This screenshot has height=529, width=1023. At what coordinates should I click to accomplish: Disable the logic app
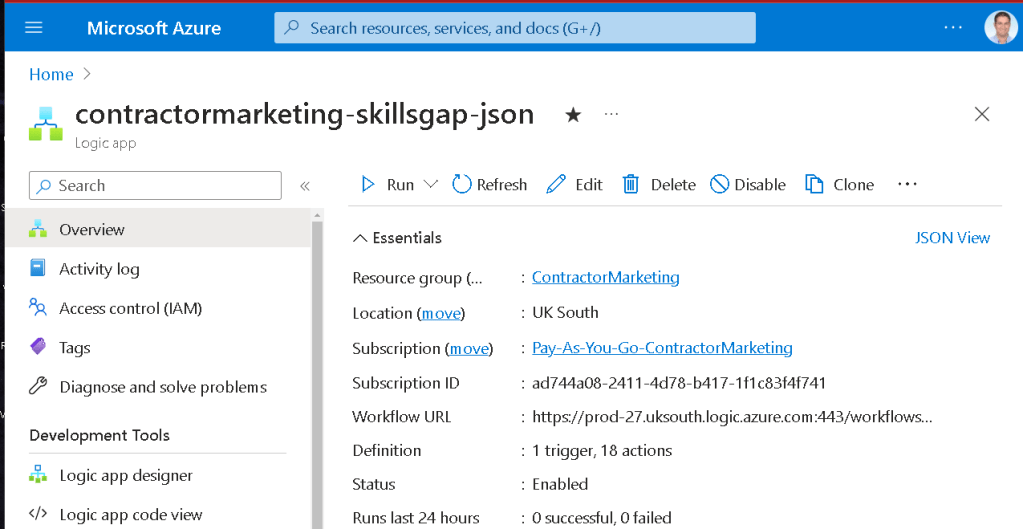(748, 185)
